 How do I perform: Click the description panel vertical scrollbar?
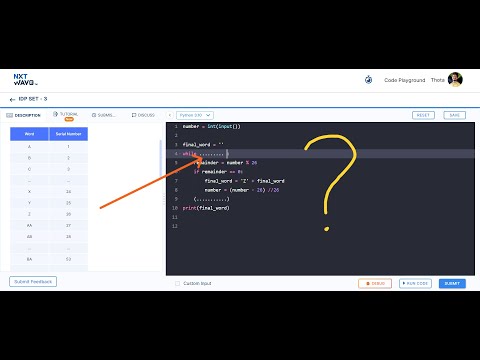coord(161,158)
